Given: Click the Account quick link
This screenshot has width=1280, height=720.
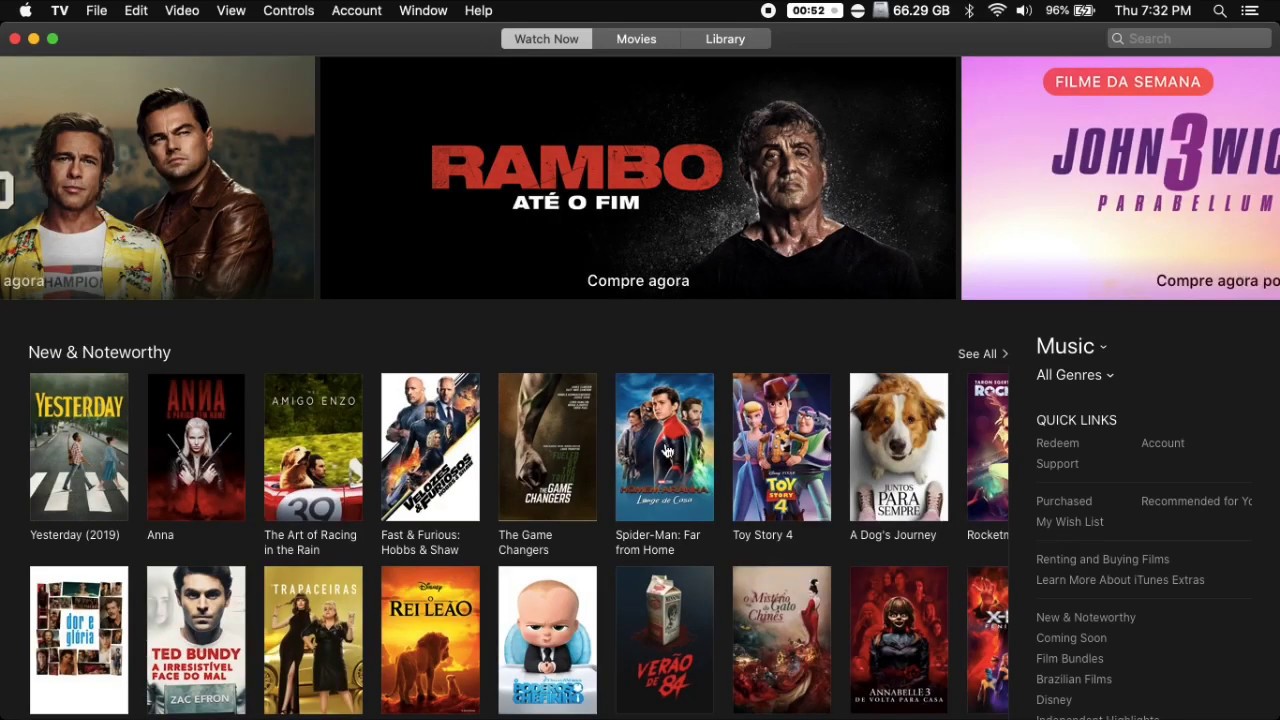Looking at the screenshot, I should coord(1162,443).
